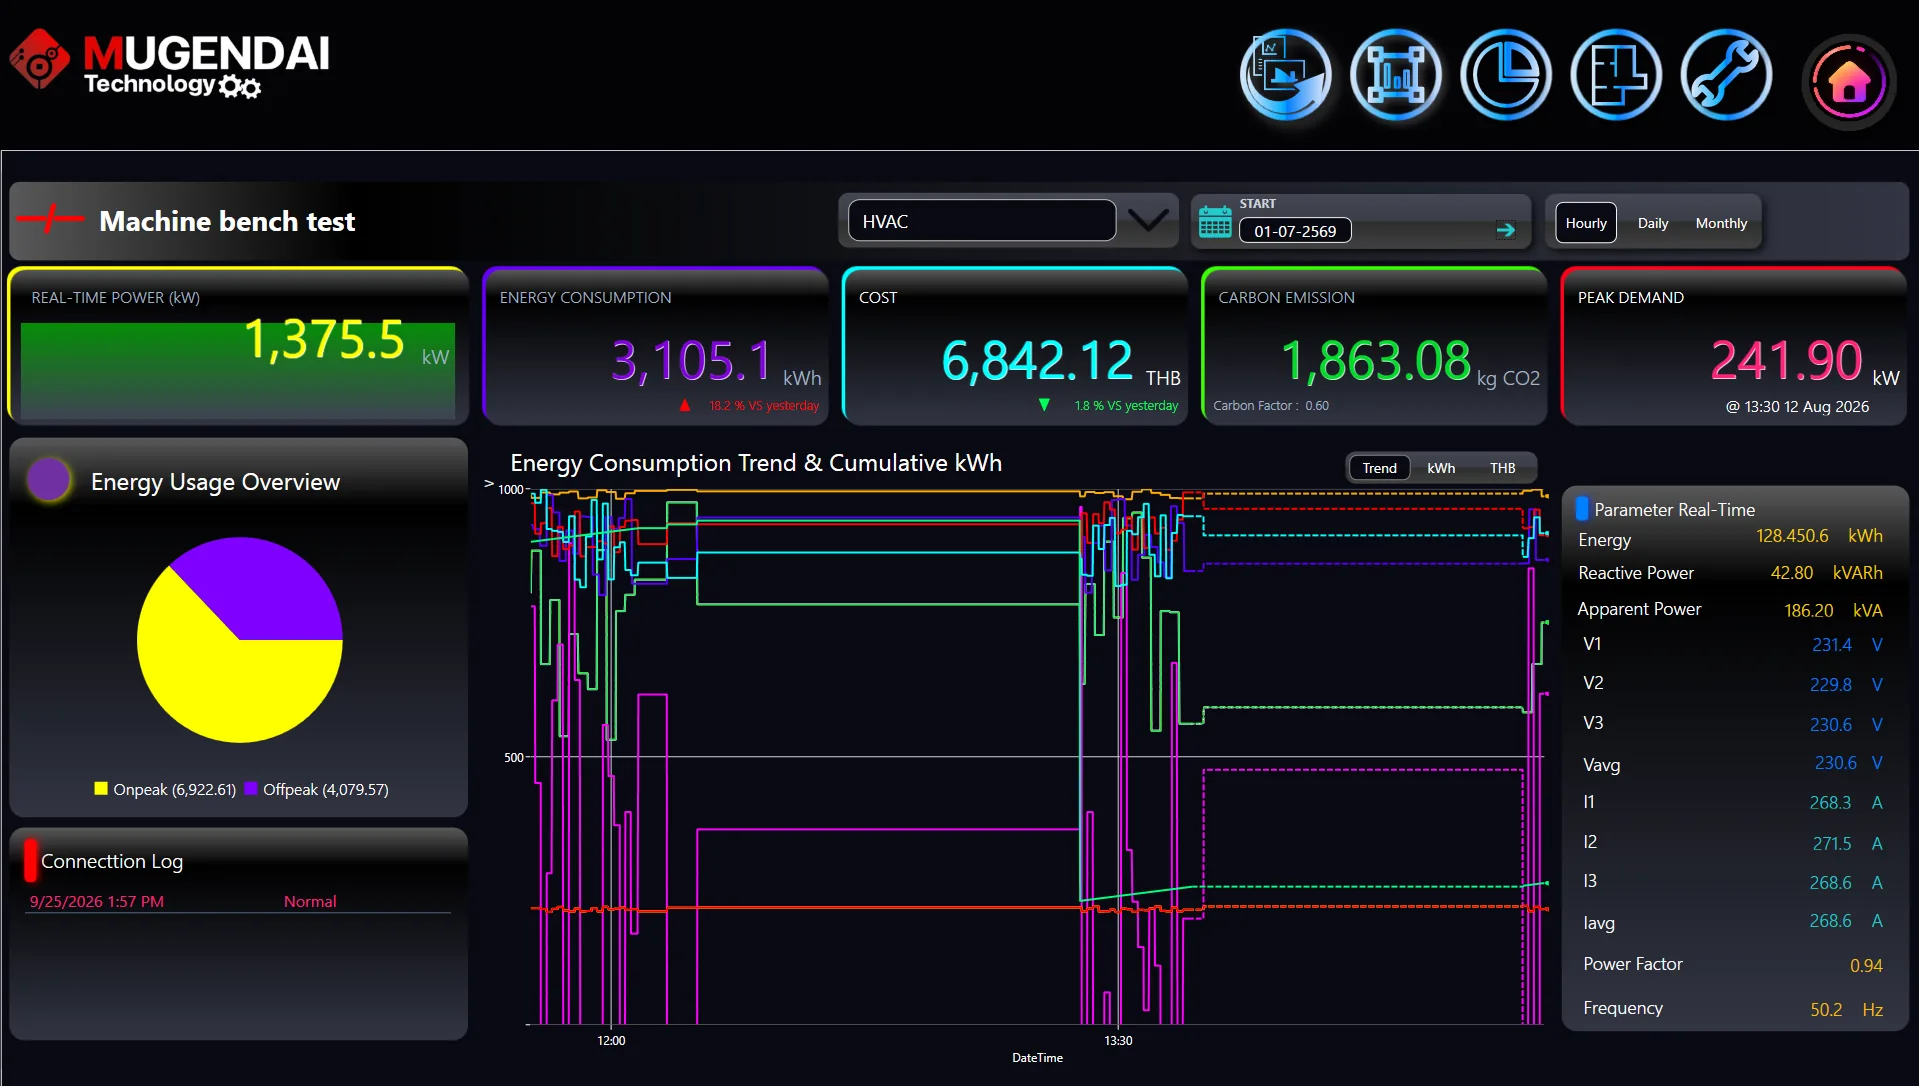The width and height of the screenshot is (1919, 1086).
Task: Click the Apparent Power 186.20 value
Action: click(x=1809, y=610)
